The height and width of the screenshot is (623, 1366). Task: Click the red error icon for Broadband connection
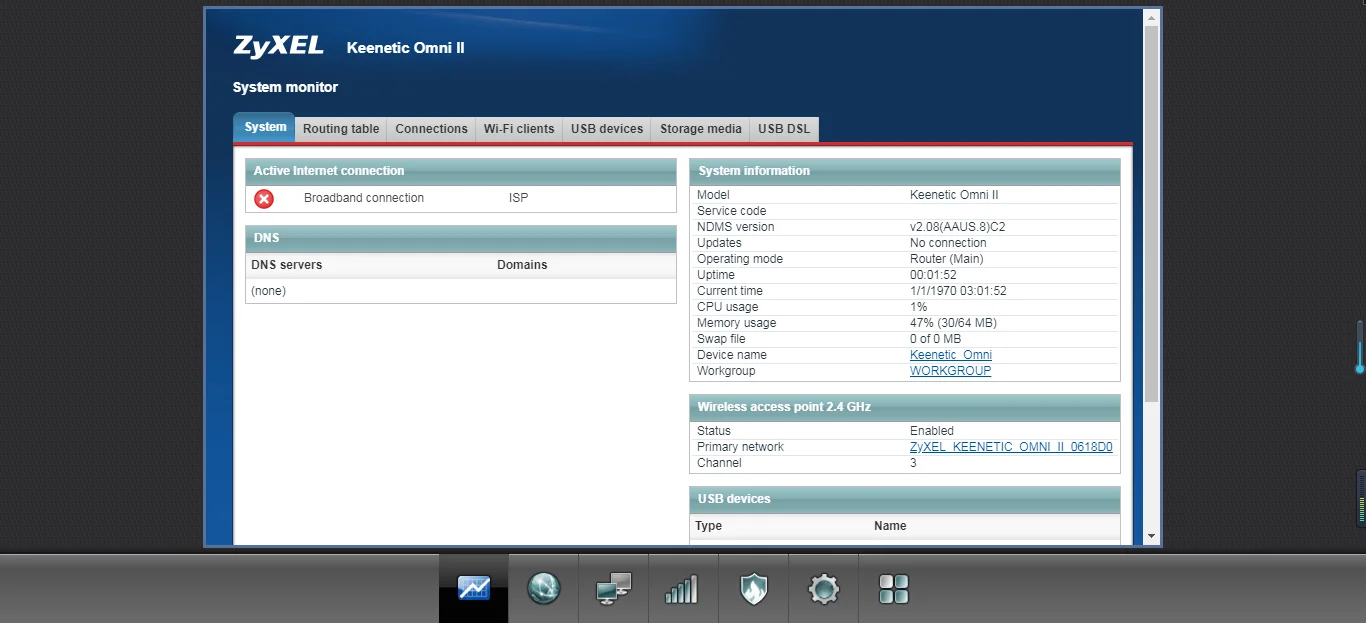[x=264, y=198]
